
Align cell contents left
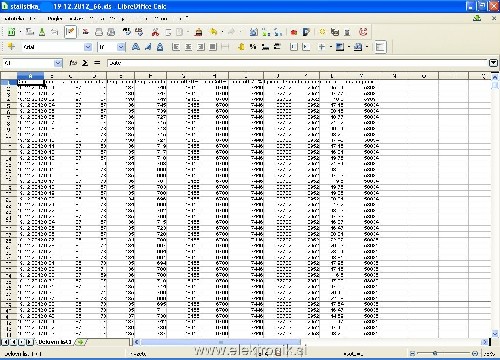[x=176, y=47]
